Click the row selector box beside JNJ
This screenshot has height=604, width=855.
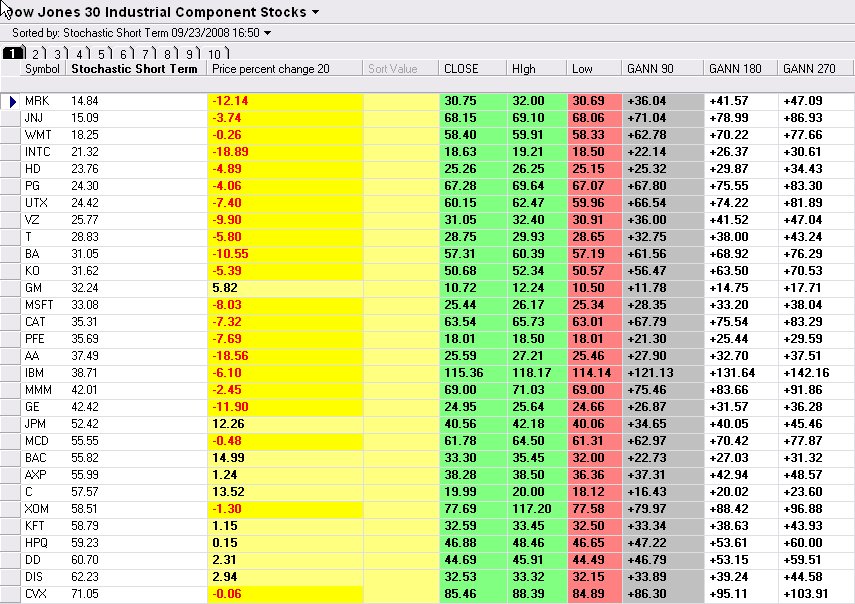pos(10,118)
